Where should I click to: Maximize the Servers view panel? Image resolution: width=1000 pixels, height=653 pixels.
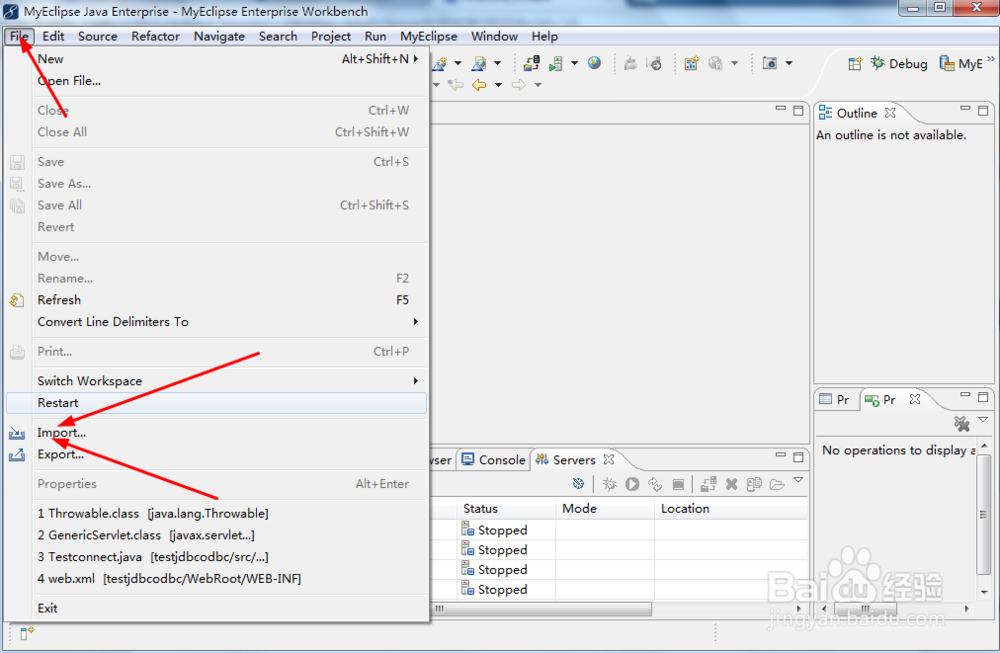coord(798,457)
